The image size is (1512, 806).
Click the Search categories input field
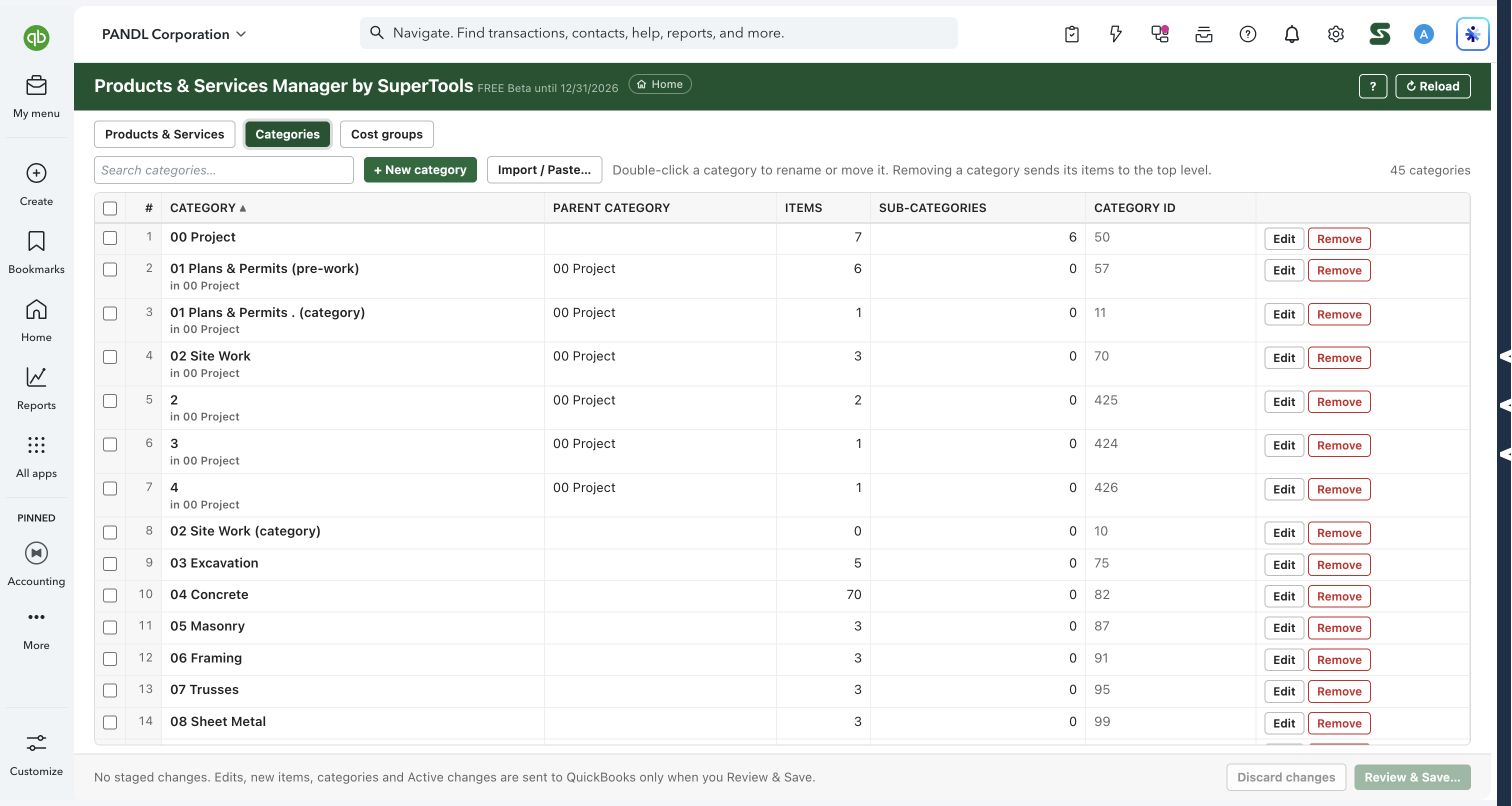(224, 170)
